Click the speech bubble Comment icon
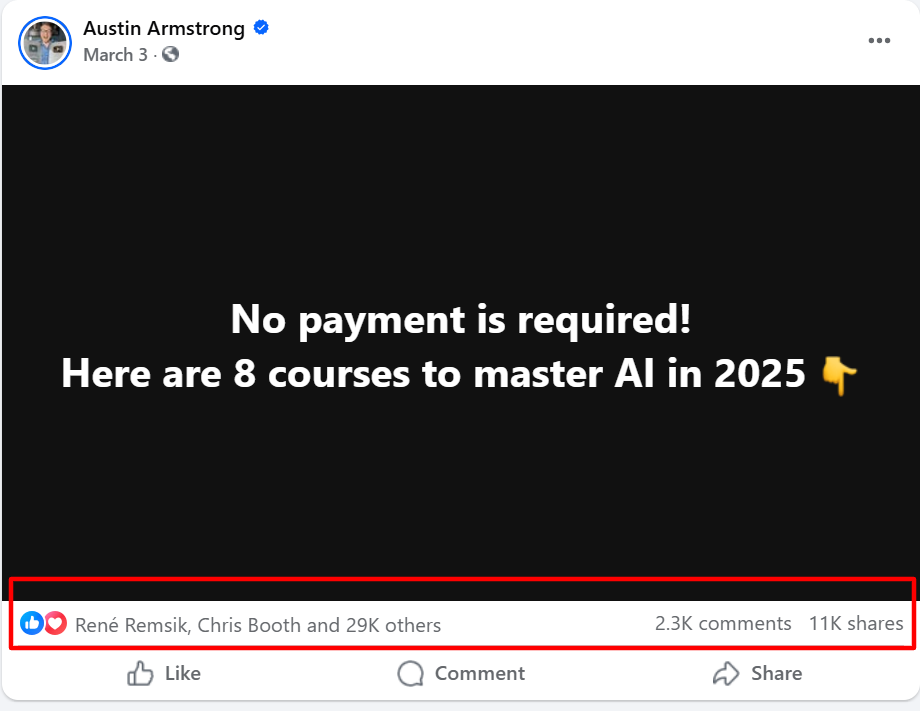The height and width of the screenshot is (711, 920). click(410, 673)
